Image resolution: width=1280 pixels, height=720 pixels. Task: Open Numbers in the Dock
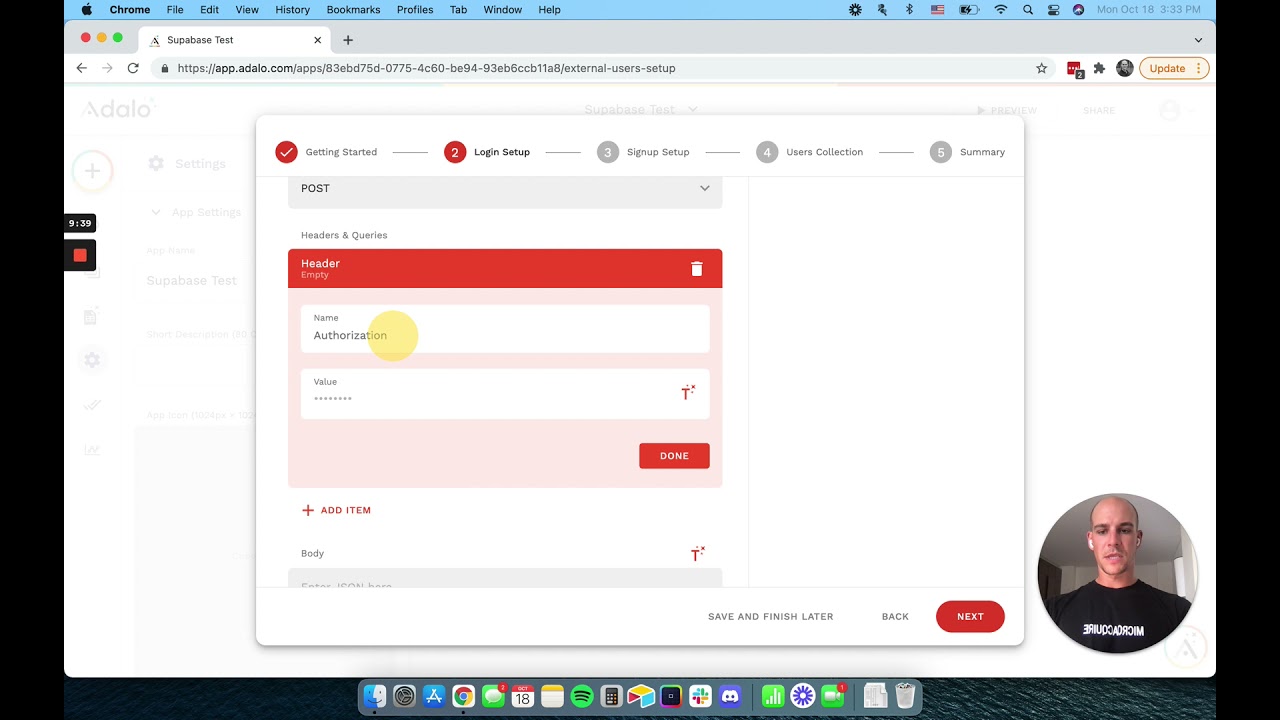[x=773, y=696]
